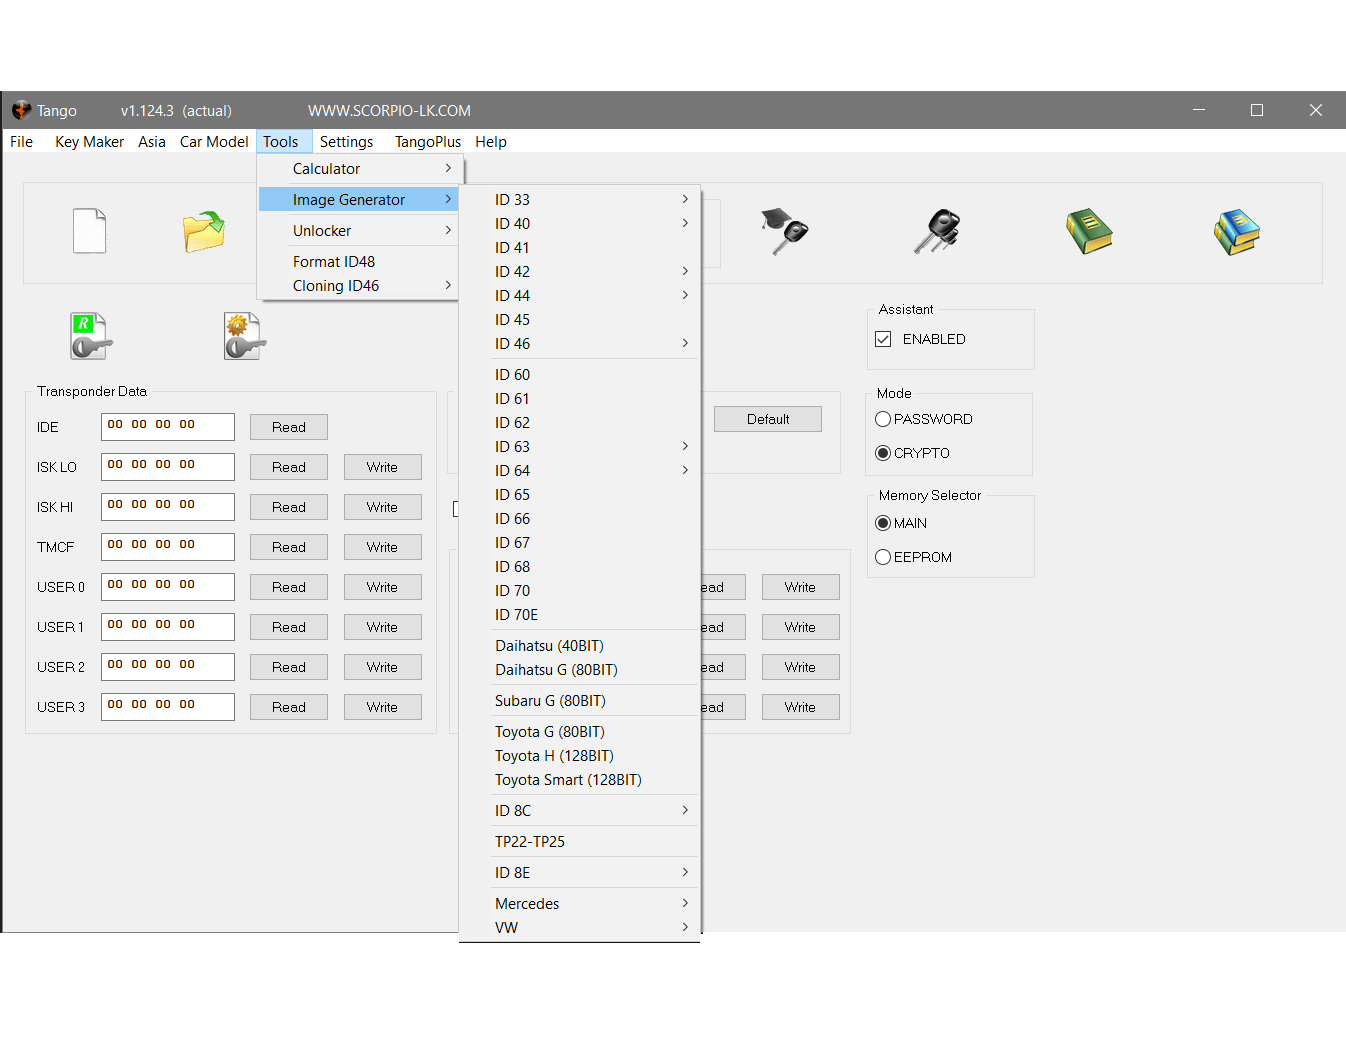Click the gear key document icon
Image resolution: width=1346 pixels, height=1037 pixels.
pos(244,336)
